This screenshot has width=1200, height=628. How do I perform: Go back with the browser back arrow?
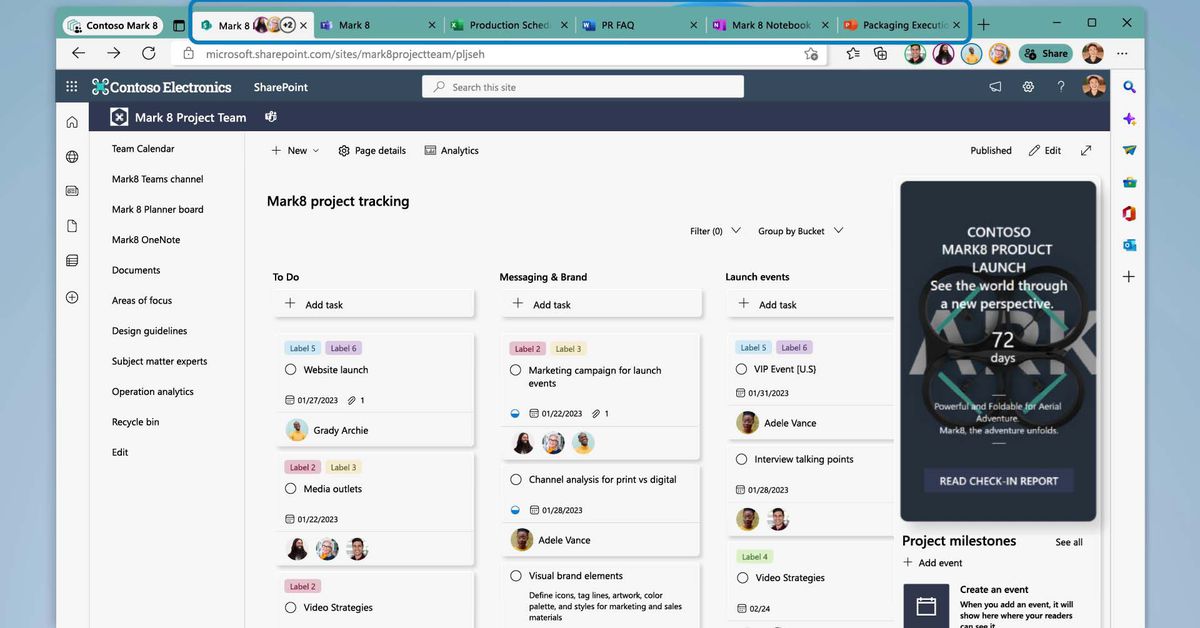click(x=78, y=54)
